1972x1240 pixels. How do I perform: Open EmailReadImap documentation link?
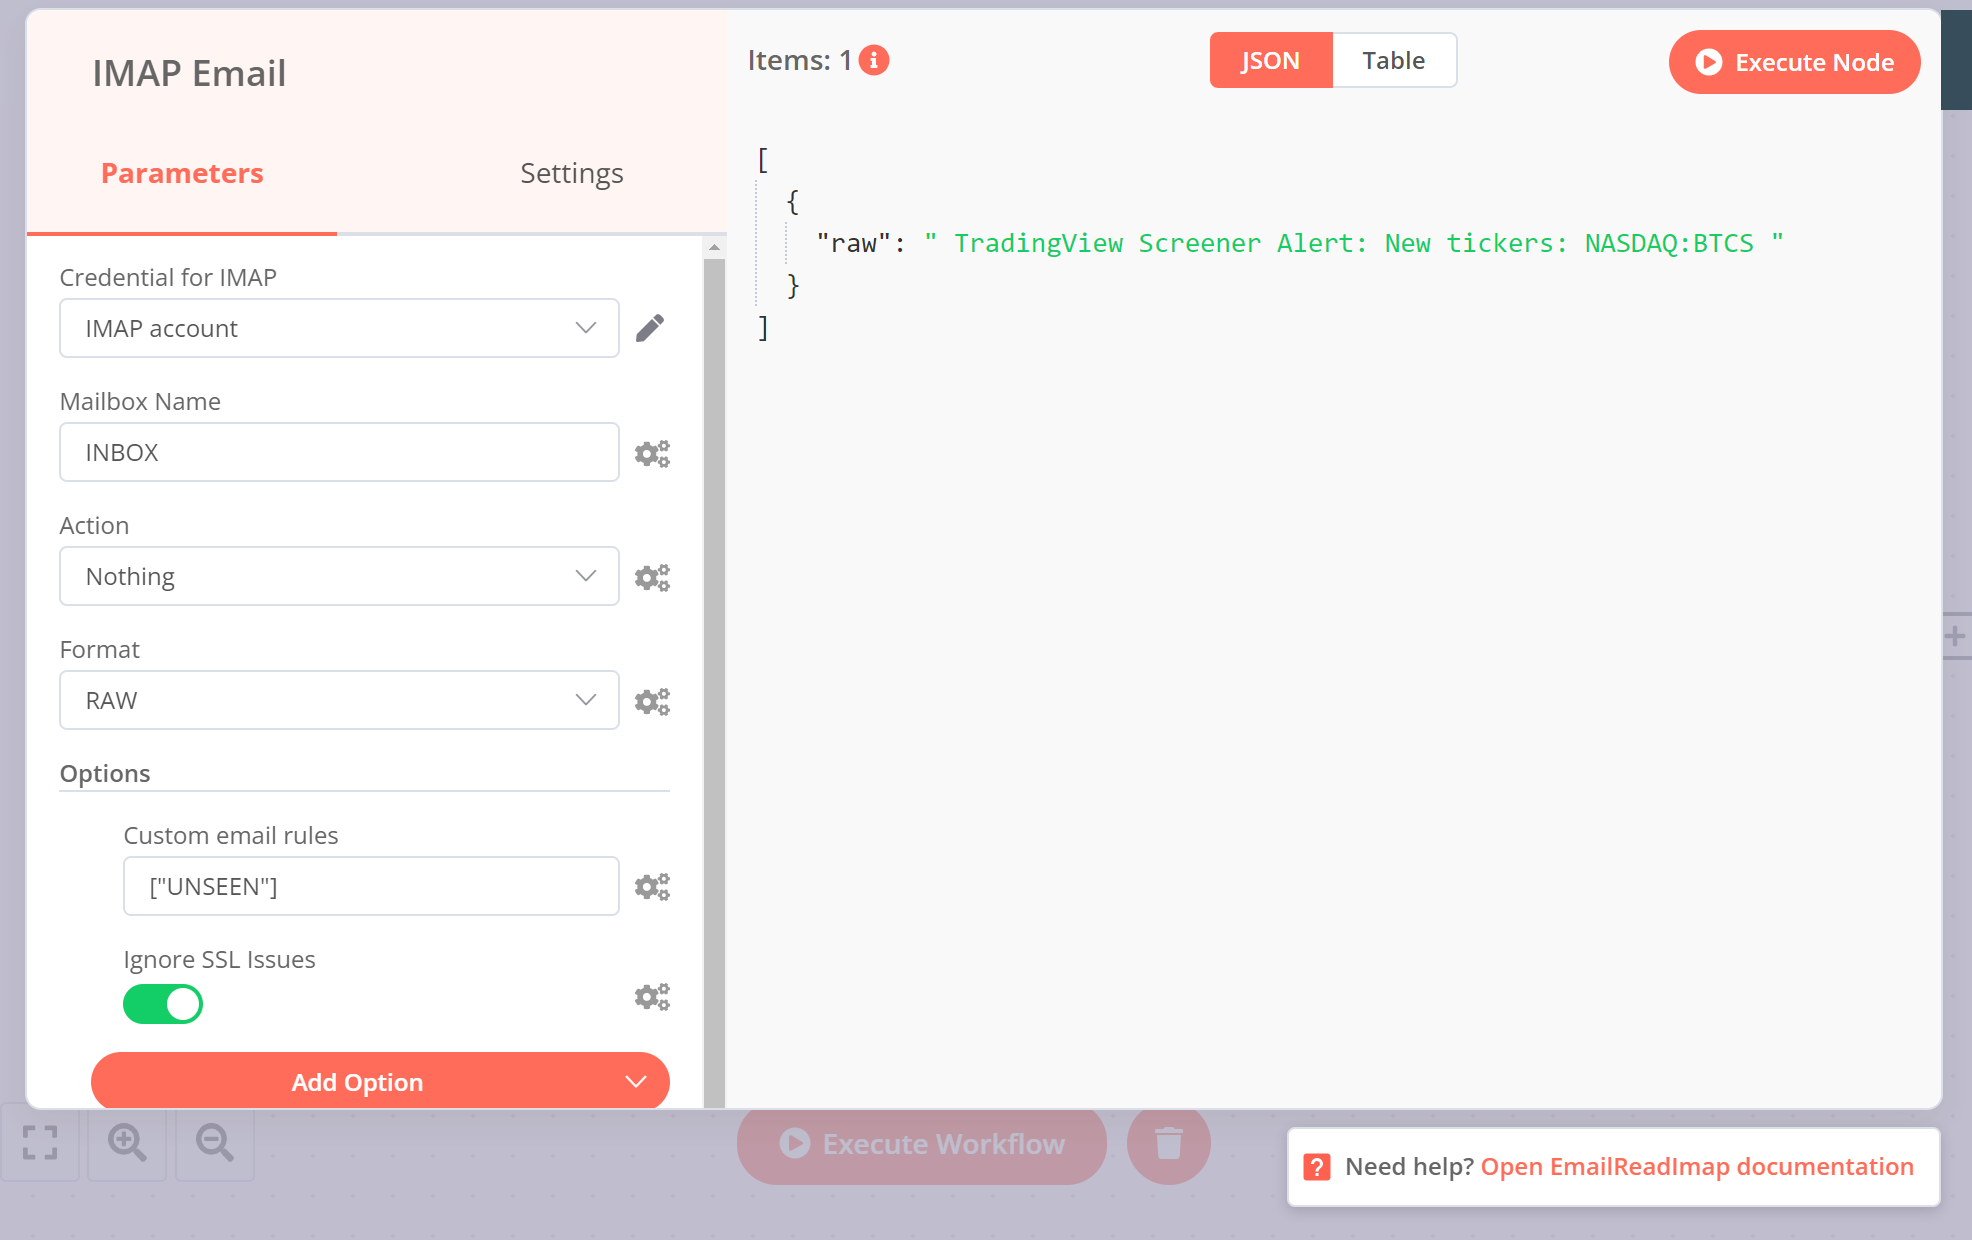click(x=1697, y=1166)
